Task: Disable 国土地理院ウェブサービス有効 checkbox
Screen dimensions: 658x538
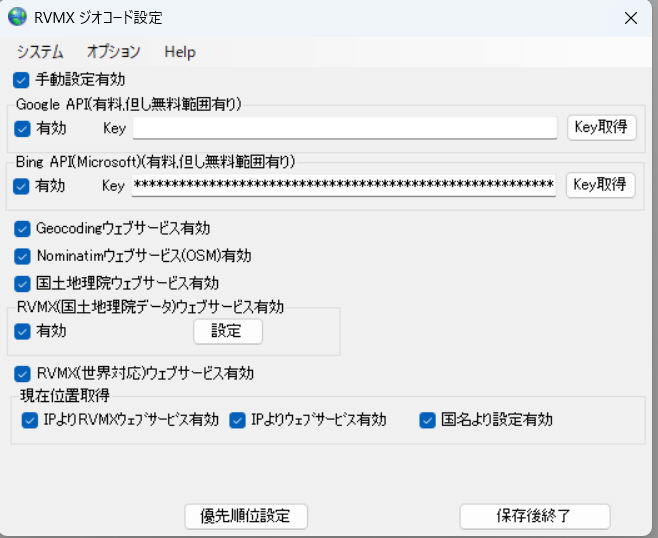Action: (x=22, y=283)
